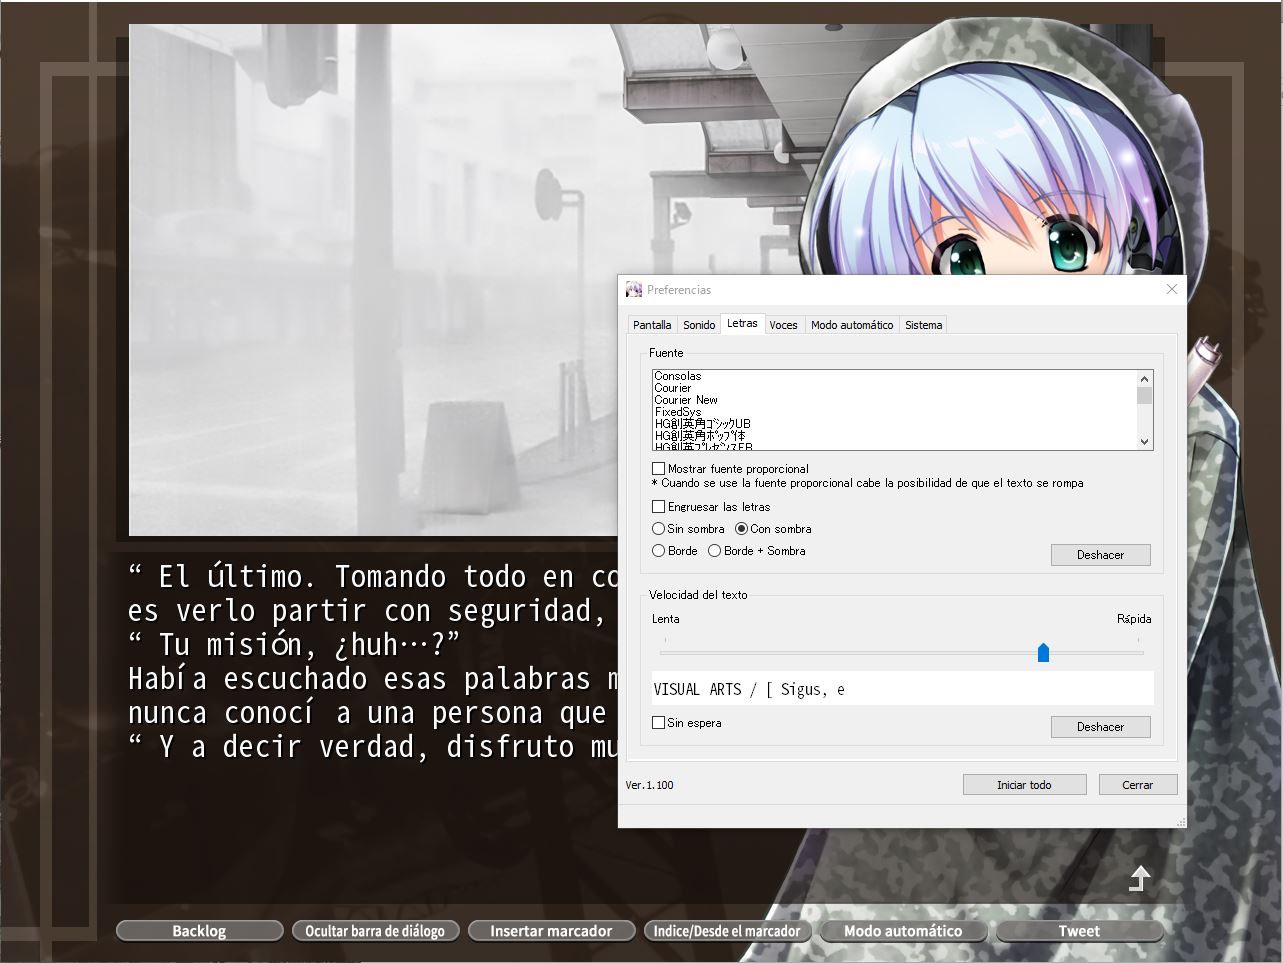
Task: Activate the Modo automático game button
Action: click(903, 931)
